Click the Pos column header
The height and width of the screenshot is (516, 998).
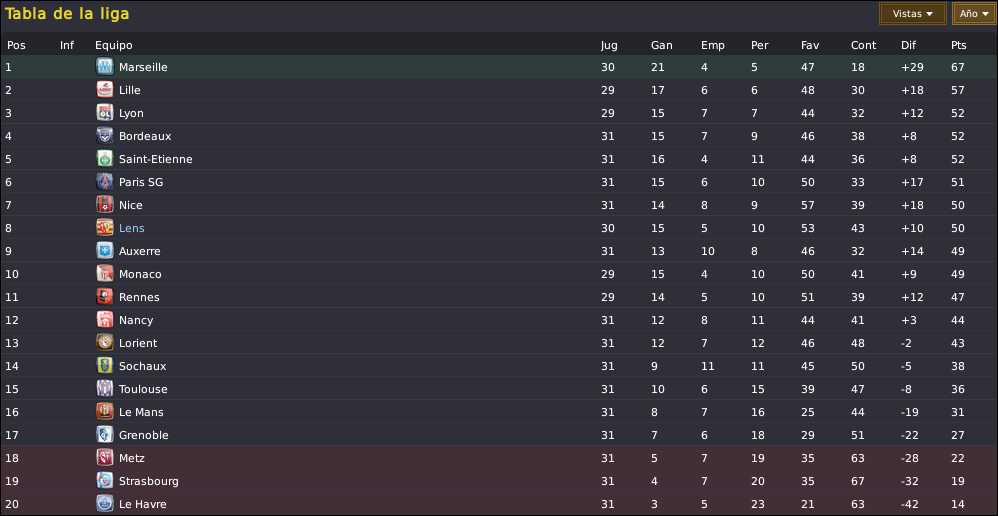[16, 45]
